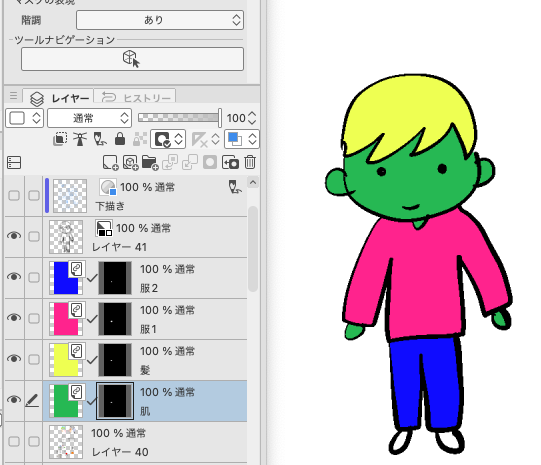Select the 髪 layer mask thumbnail
The height and width of the screenshot is (465, 541).
pos(115,360)
